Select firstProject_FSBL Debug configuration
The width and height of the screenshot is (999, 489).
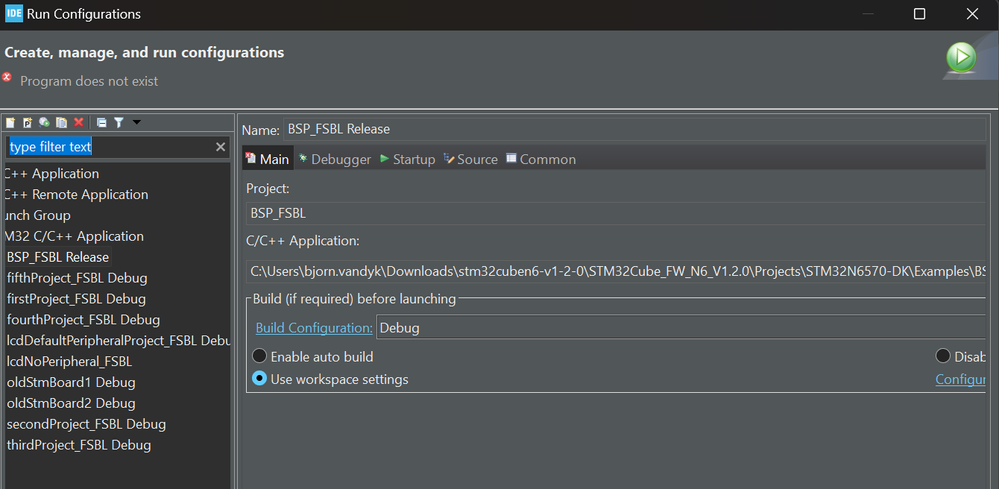pyautogui.click(x=76, y=299)
